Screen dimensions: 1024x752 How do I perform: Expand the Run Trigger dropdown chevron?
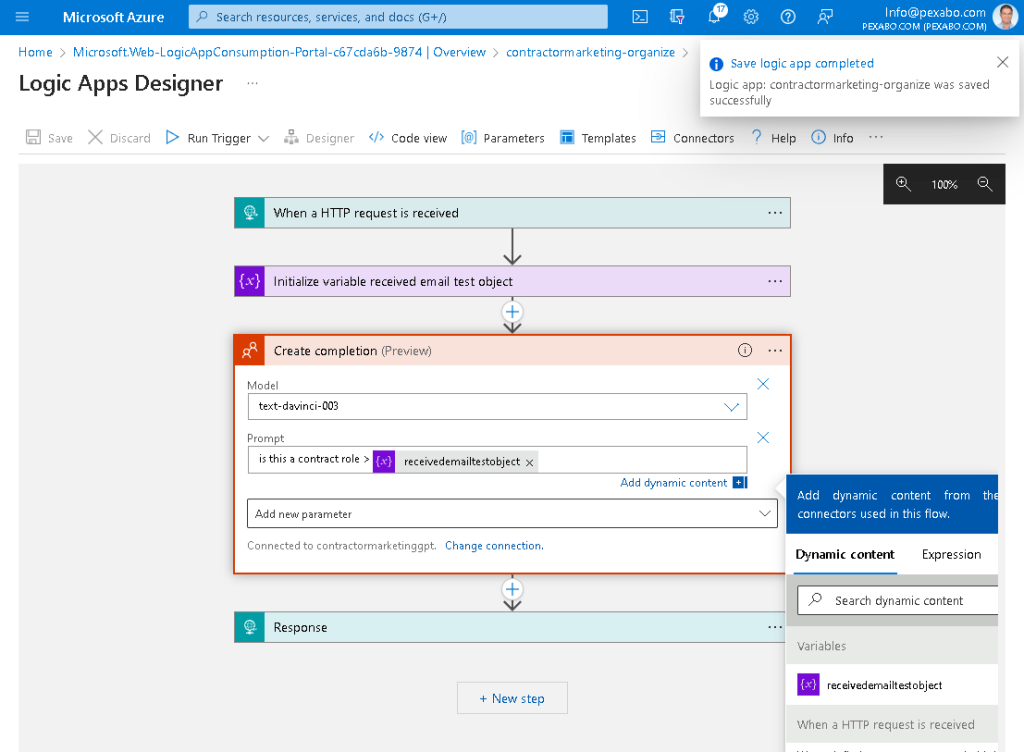click(263, 138)
